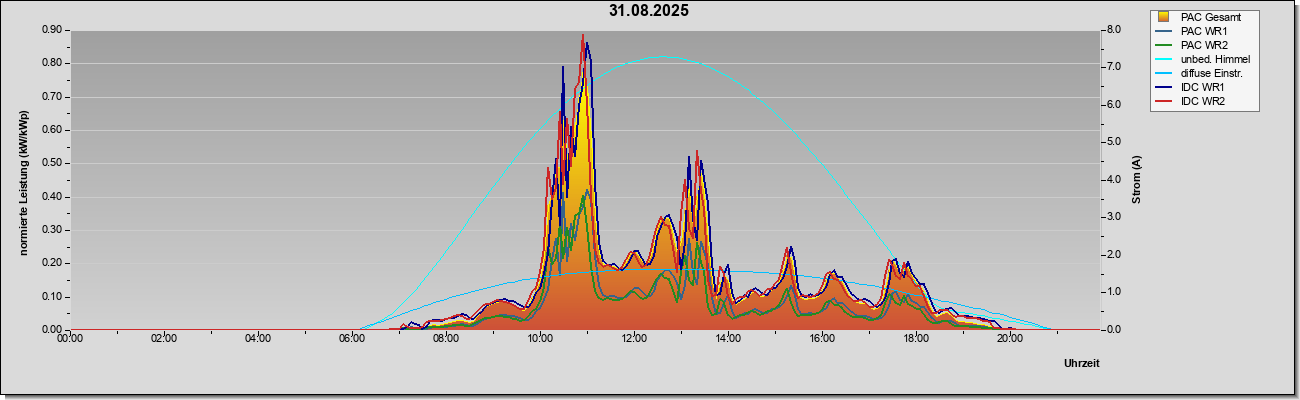Click the 8.0 value on right axis
This screenshot has height=400, width=1300.
1114,30
